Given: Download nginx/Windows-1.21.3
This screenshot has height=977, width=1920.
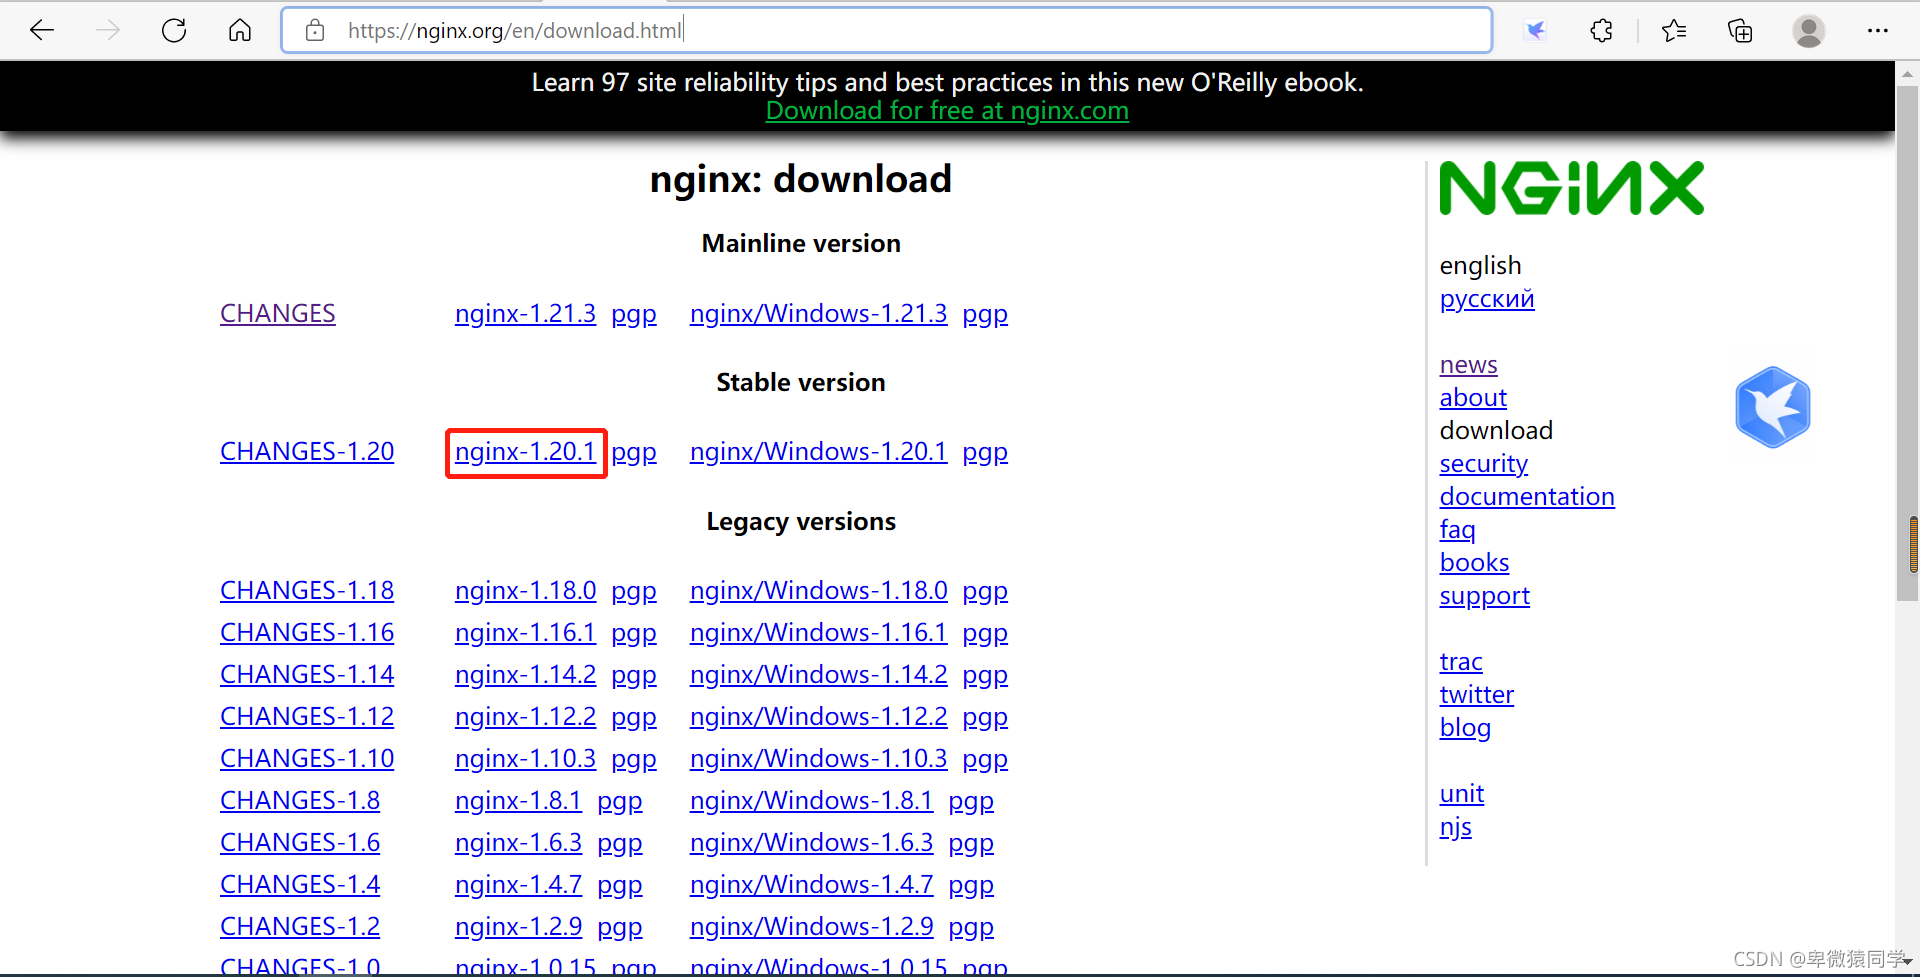Looking at the screenshot, I should click(x=818, y=314).
